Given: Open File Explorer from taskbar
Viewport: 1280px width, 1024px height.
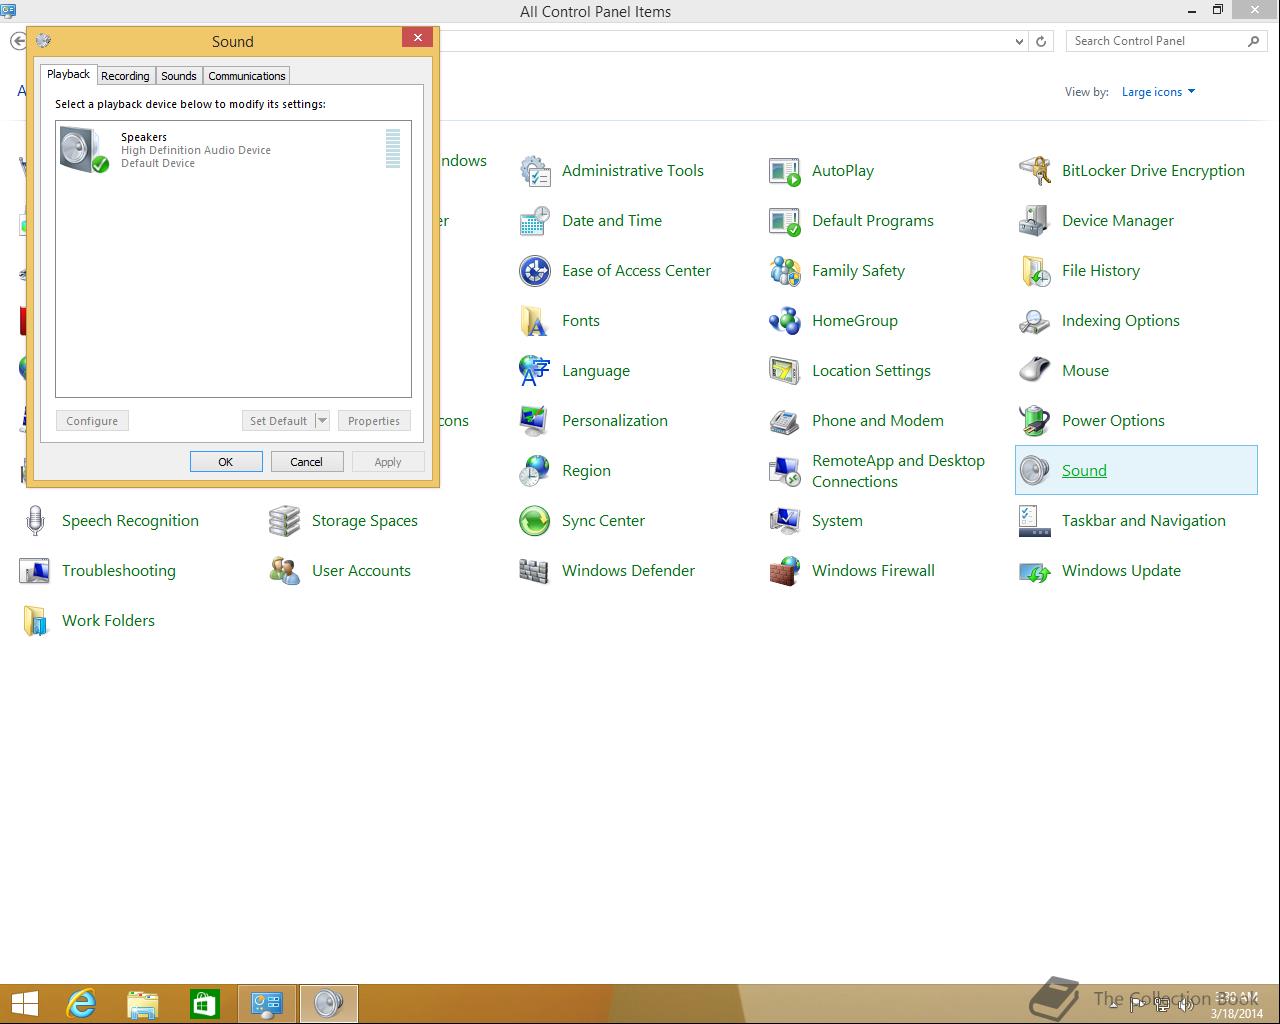Looking at the screenshot, I should pyautogui.click(x=143, y=1003).
